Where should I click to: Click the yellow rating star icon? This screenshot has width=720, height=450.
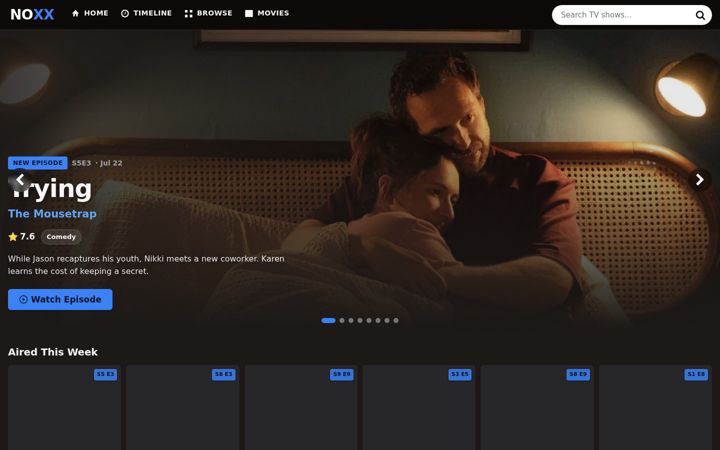(13, 236)
